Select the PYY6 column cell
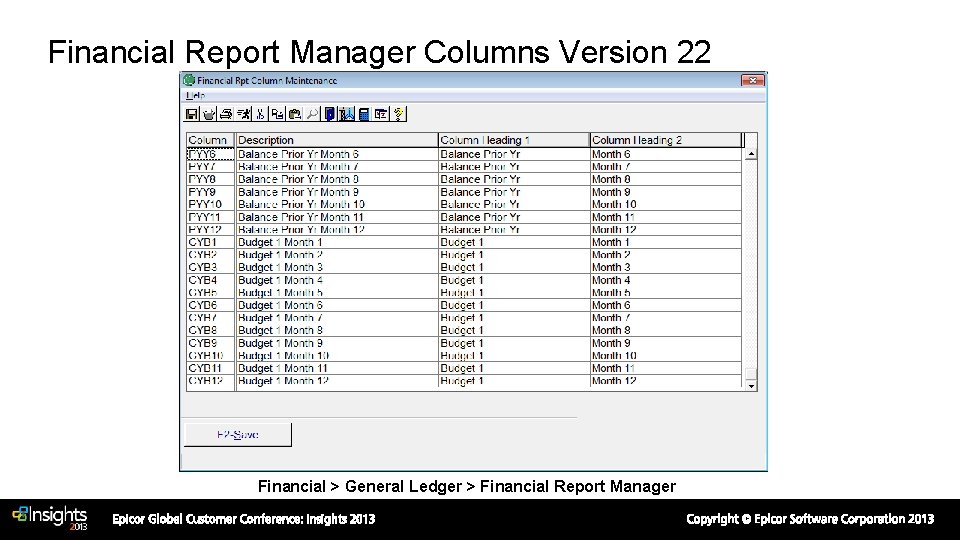The image size is (960, 540). (x=210, y=154)
